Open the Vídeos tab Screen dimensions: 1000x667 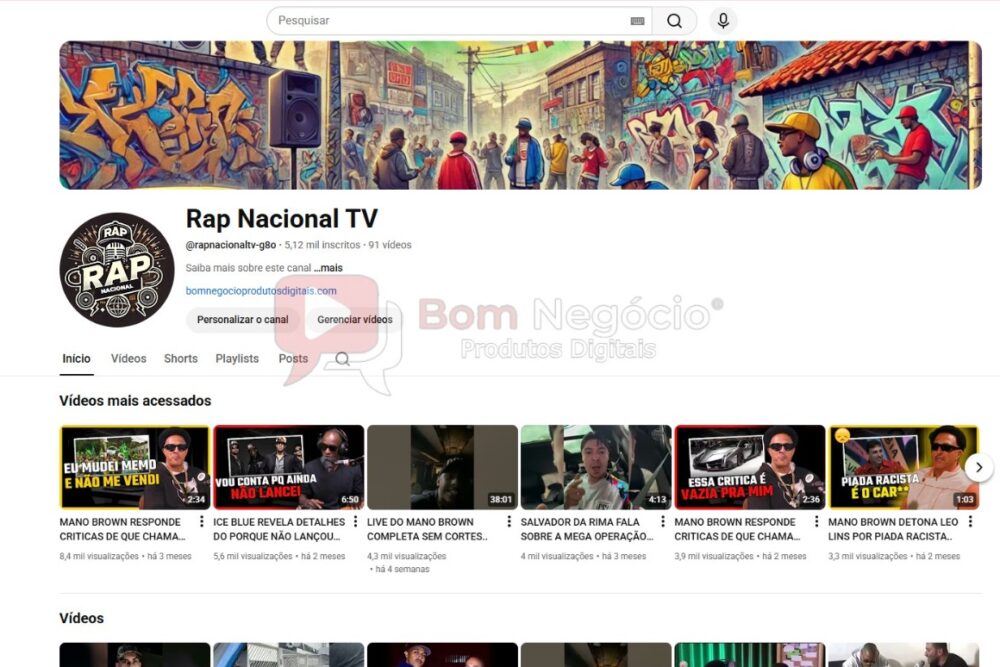tap(128, 358)
